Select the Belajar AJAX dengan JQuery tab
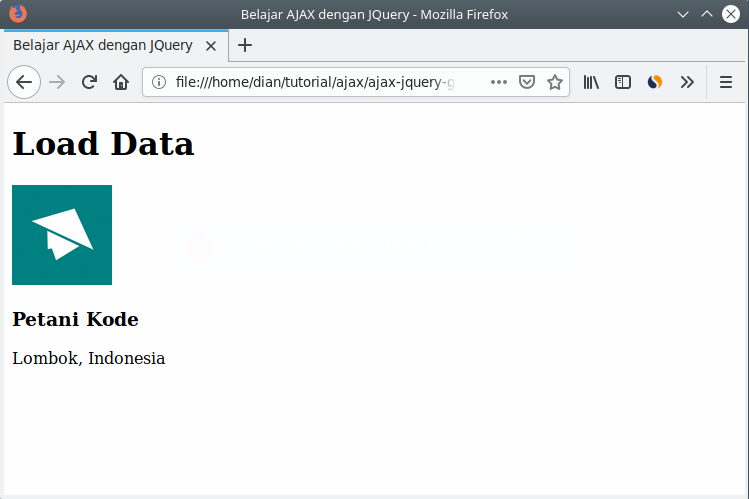This screenshot has width=749, height=499. [x=102, y=46]
